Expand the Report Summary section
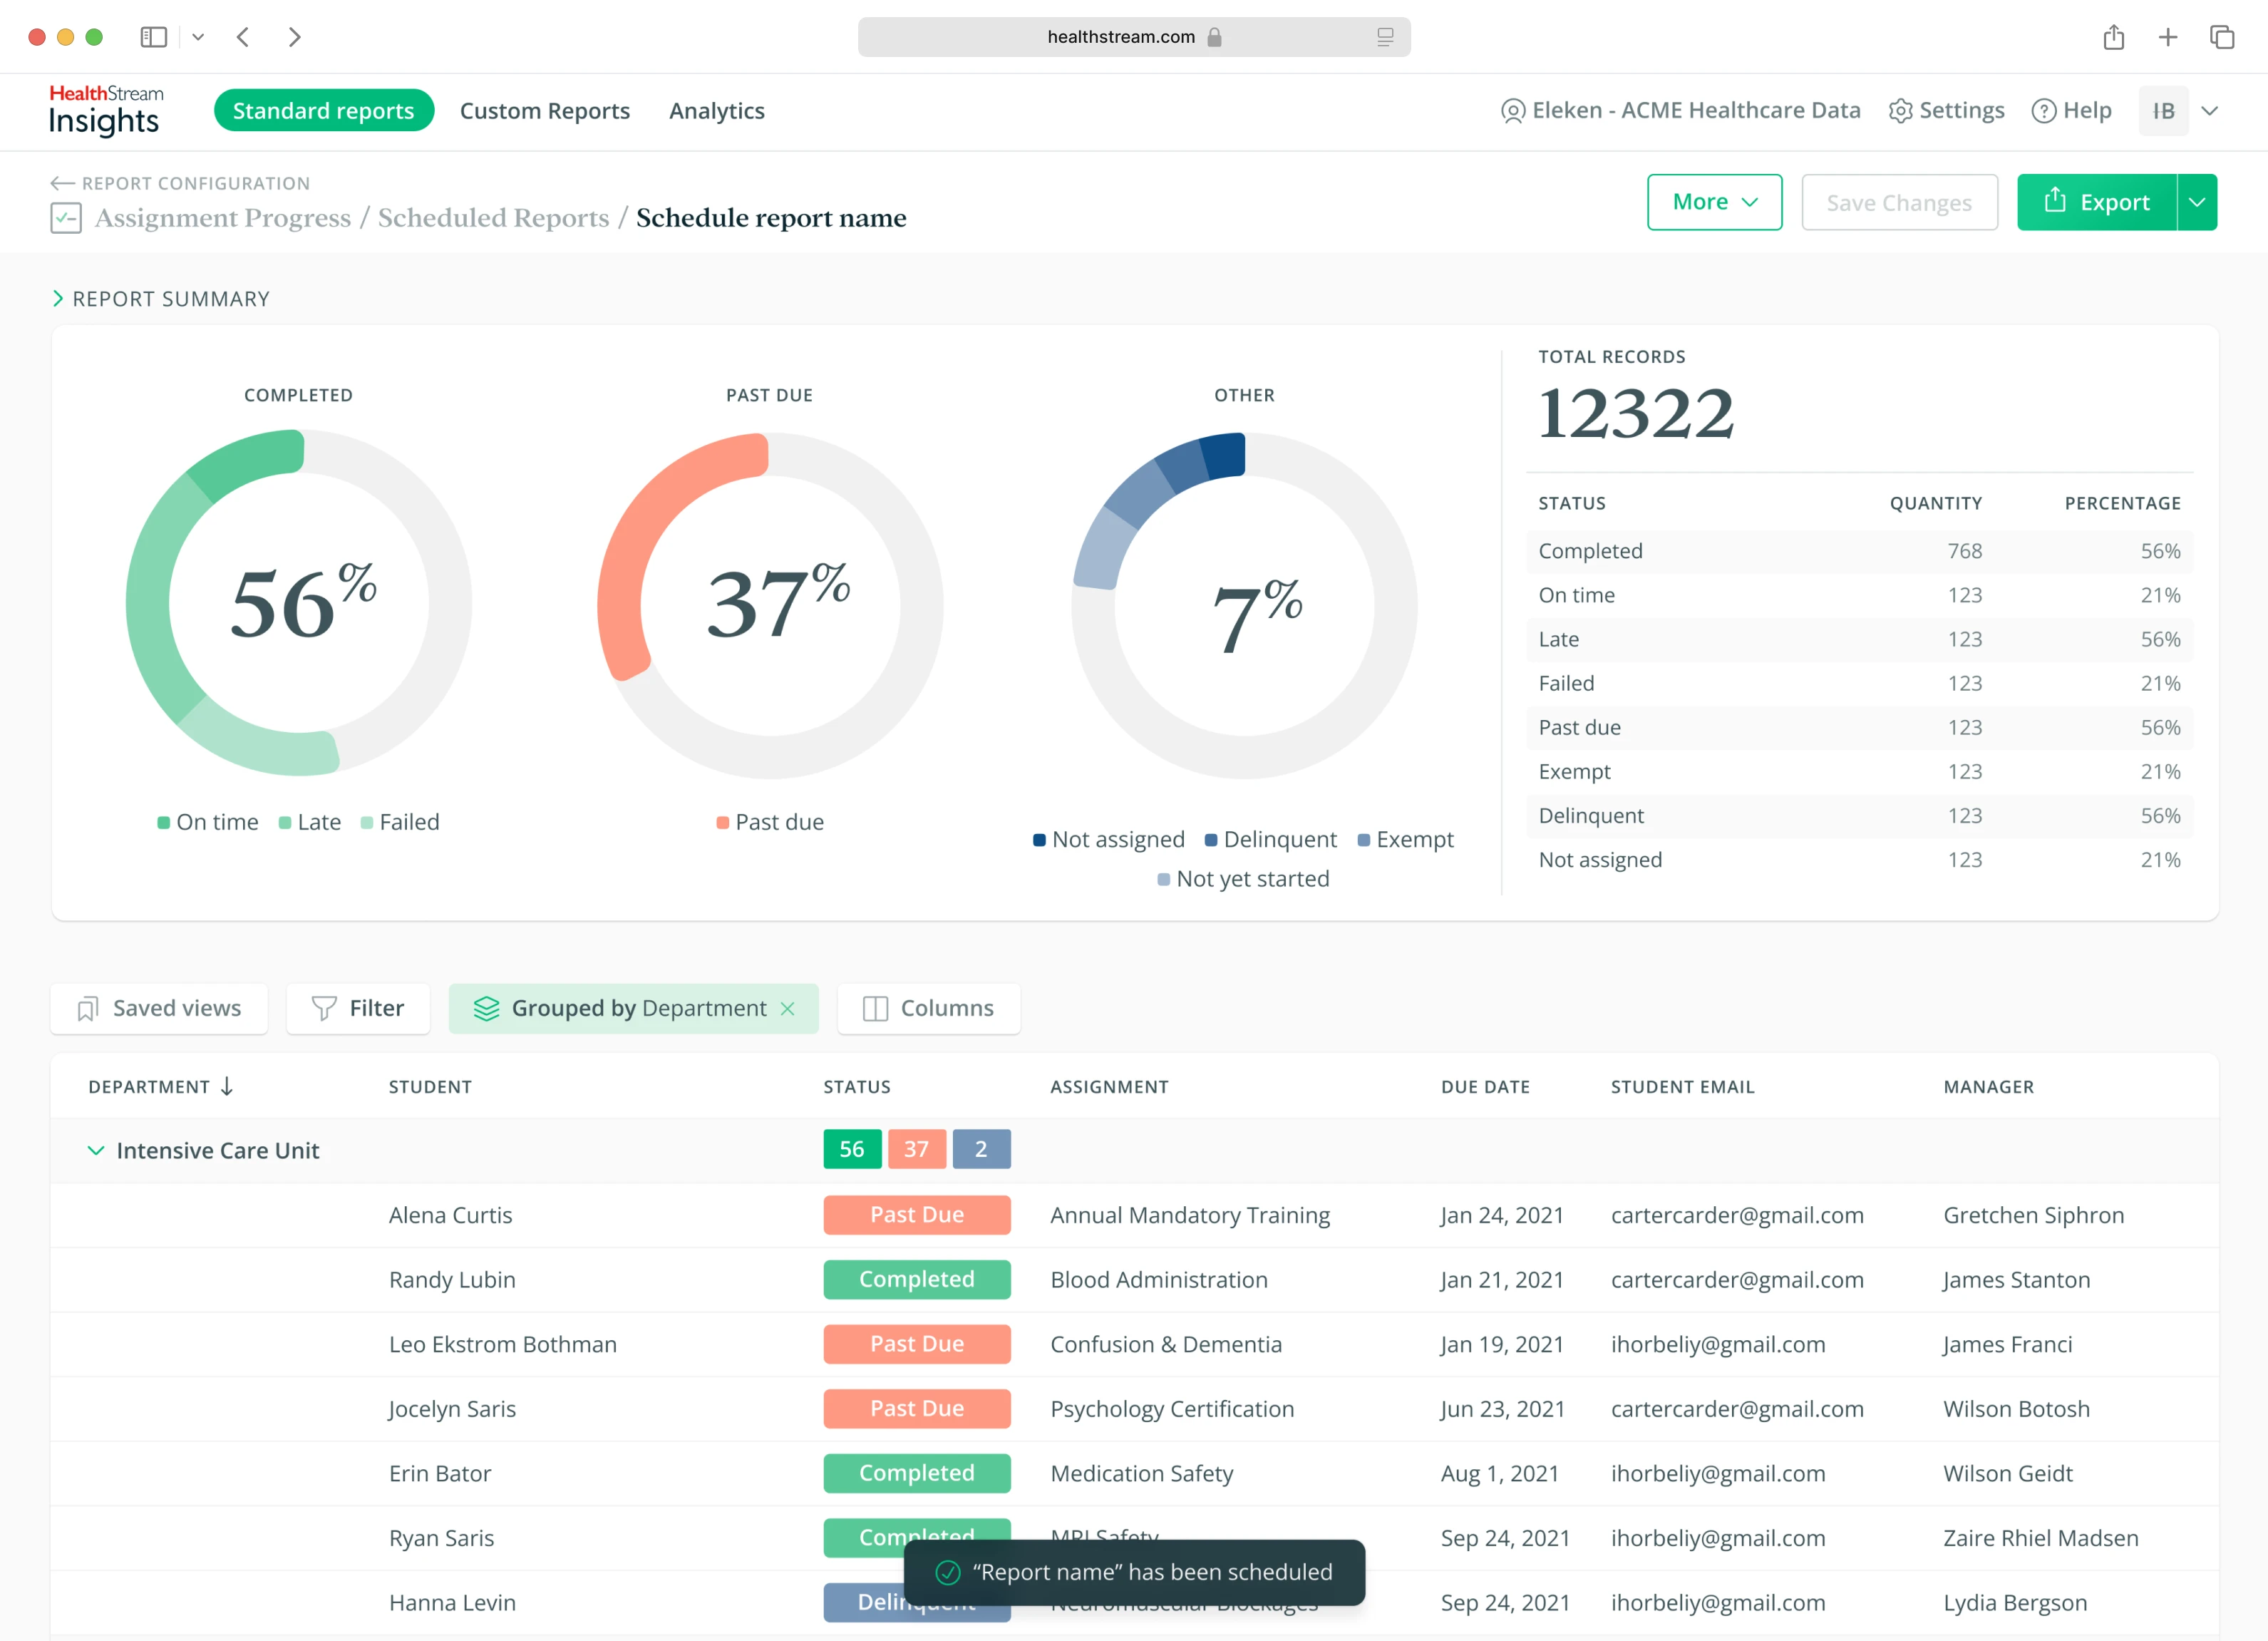The image size is (2268, 1641). (x=58, y=299)
